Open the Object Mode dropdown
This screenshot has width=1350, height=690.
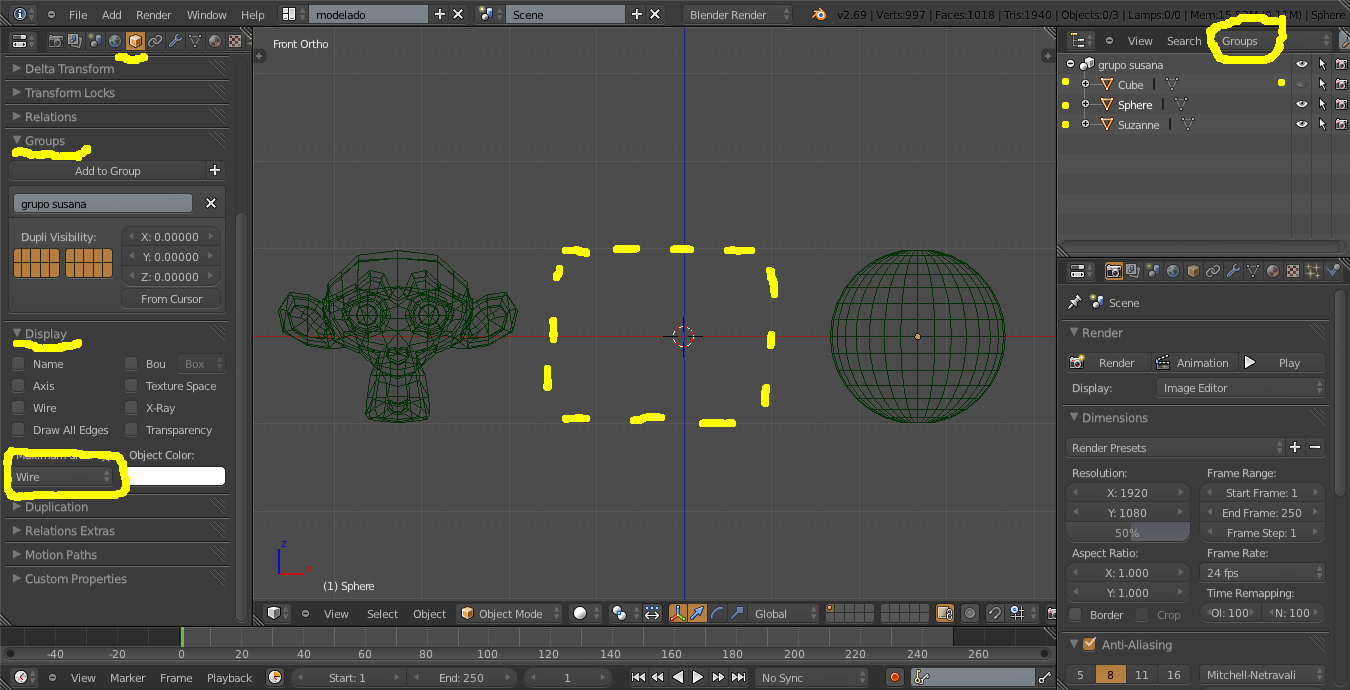pos(507,613)
